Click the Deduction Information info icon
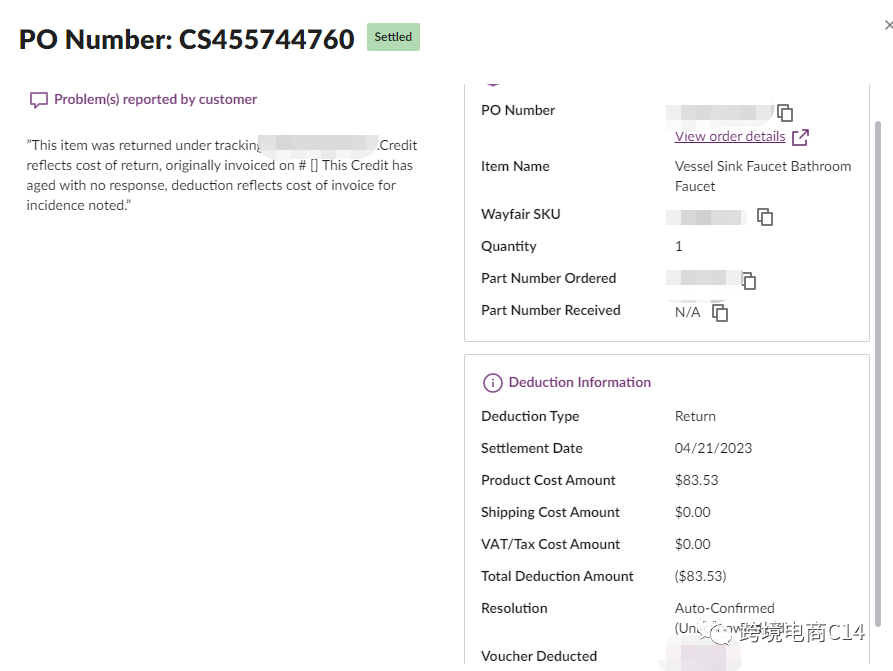 pos(492,383)
